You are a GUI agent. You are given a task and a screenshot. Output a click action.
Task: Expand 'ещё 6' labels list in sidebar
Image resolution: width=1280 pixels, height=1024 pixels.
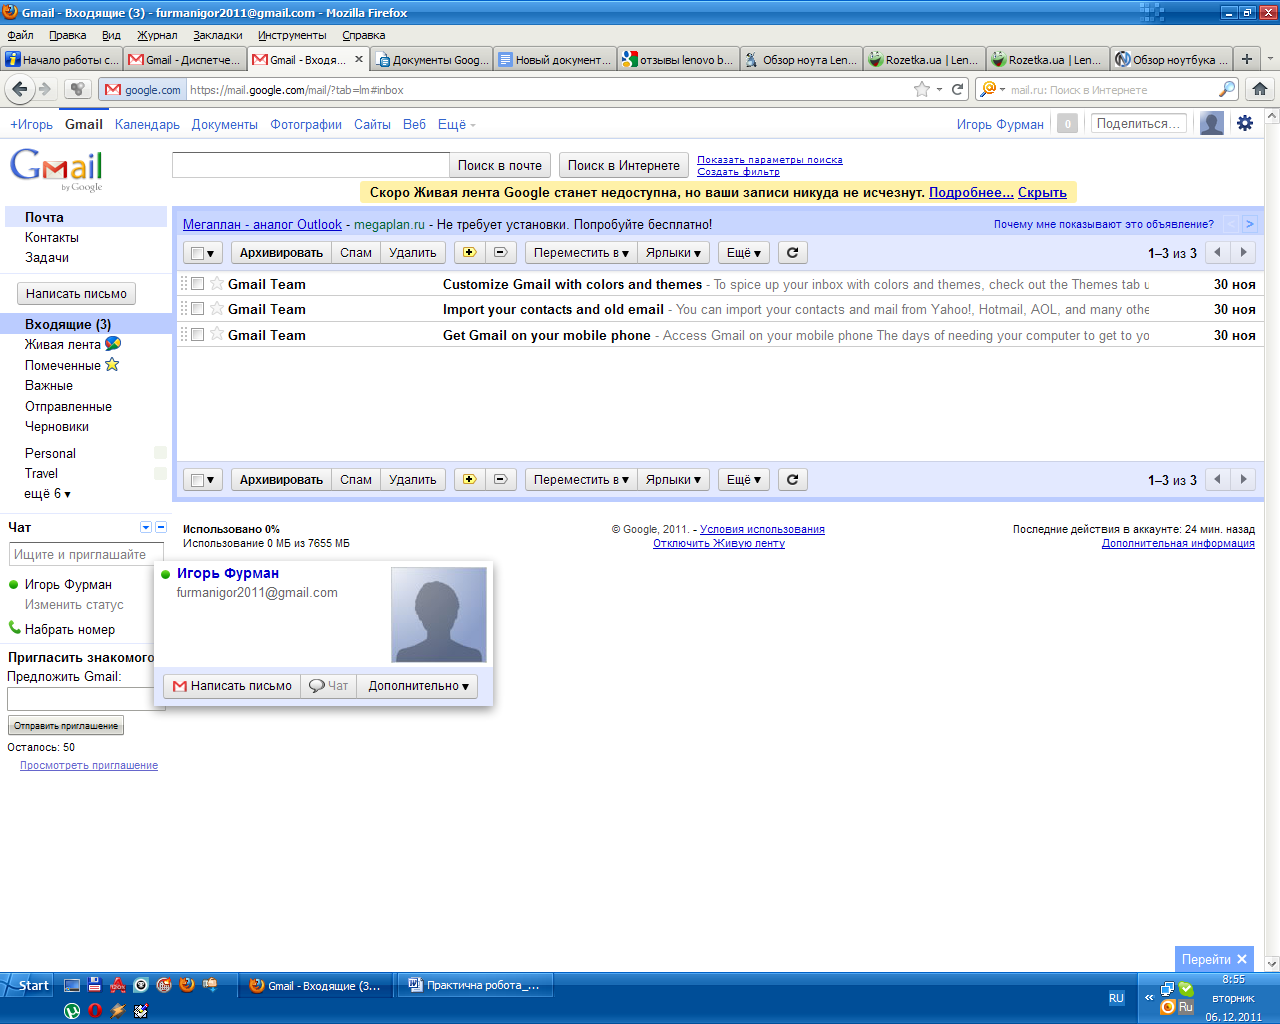(48, 494)
